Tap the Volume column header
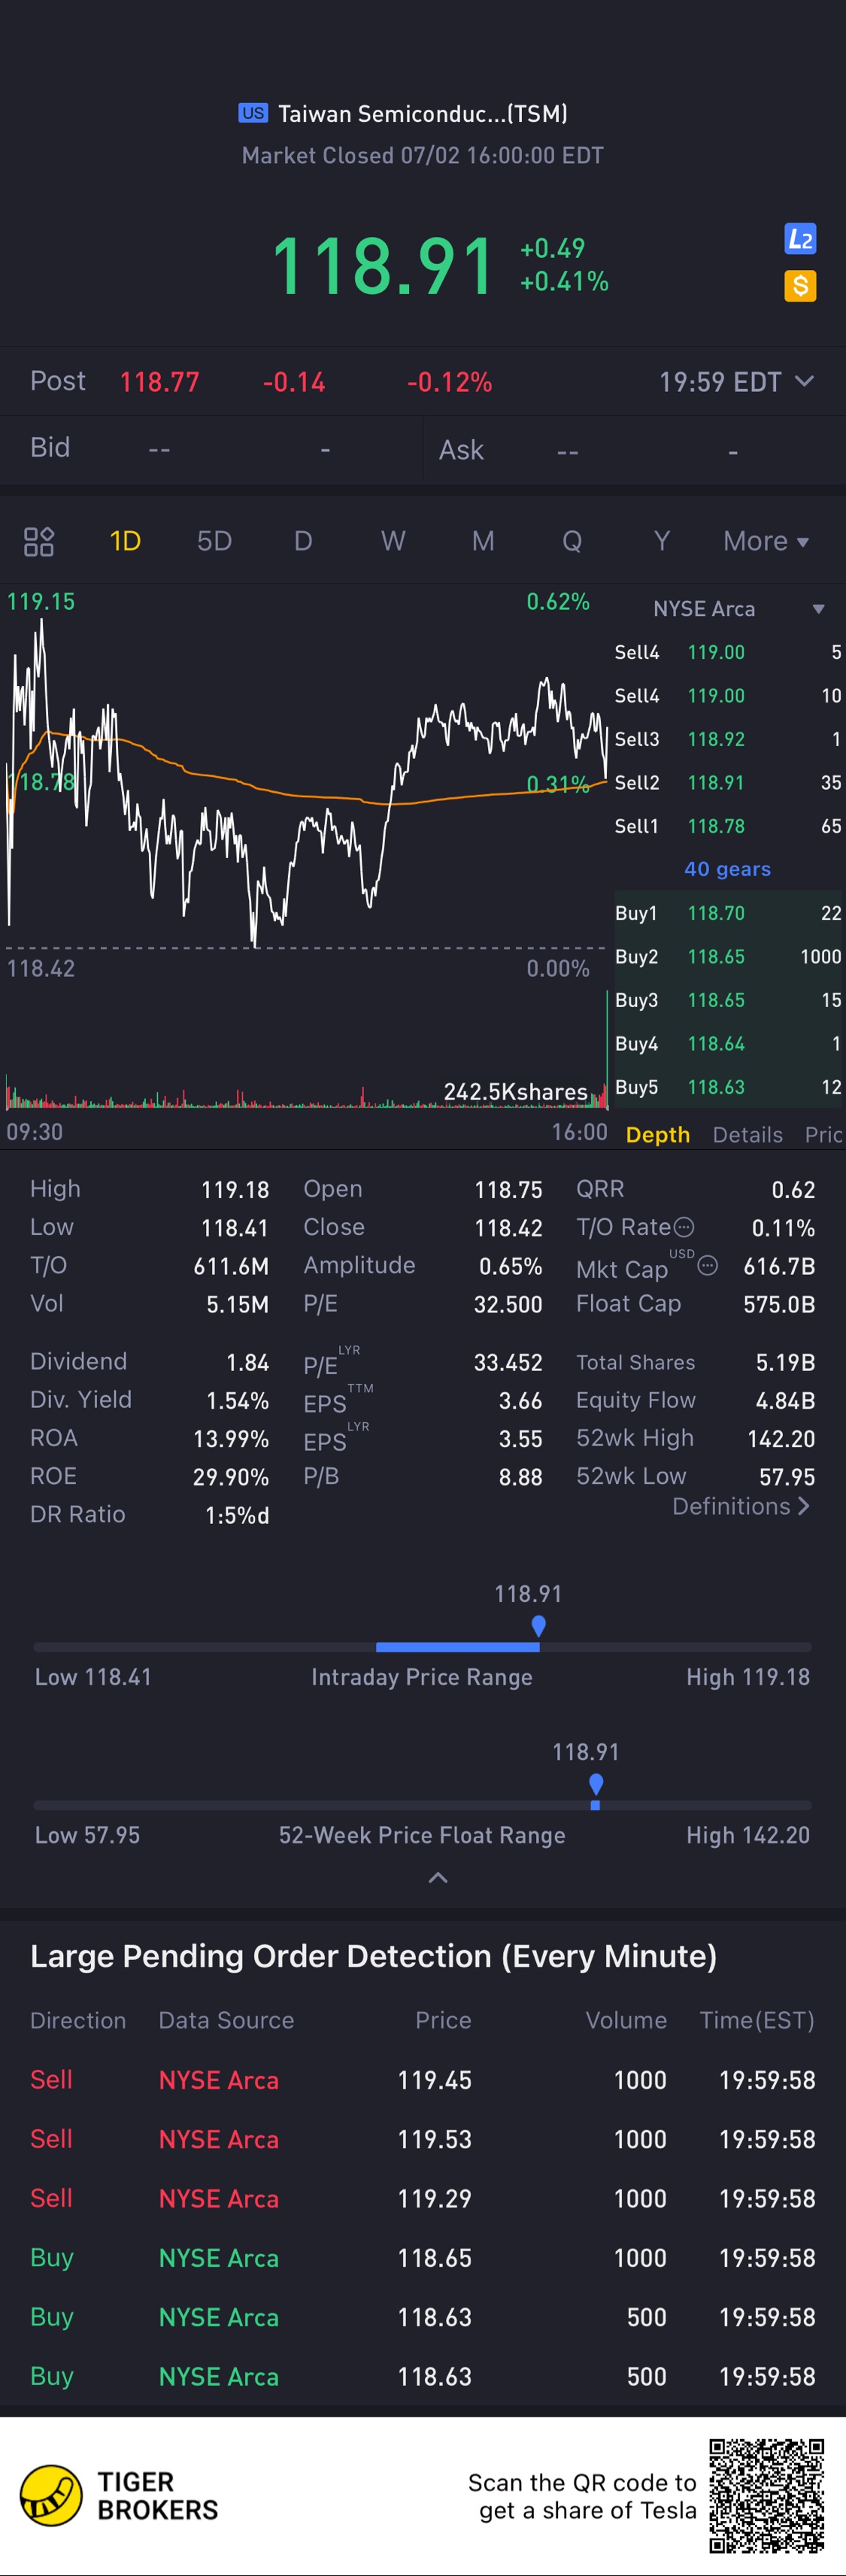 pos(626,2020)
